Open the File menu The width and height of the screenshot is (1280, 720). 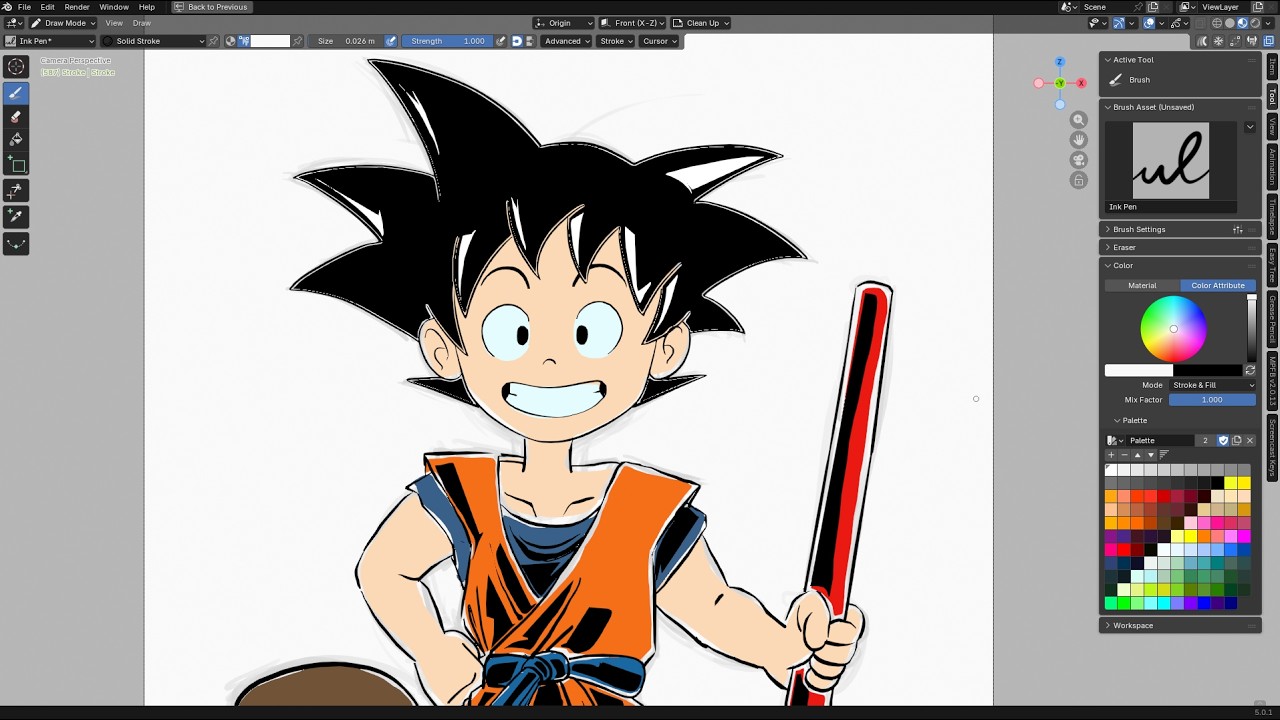(x=24, y=7)
